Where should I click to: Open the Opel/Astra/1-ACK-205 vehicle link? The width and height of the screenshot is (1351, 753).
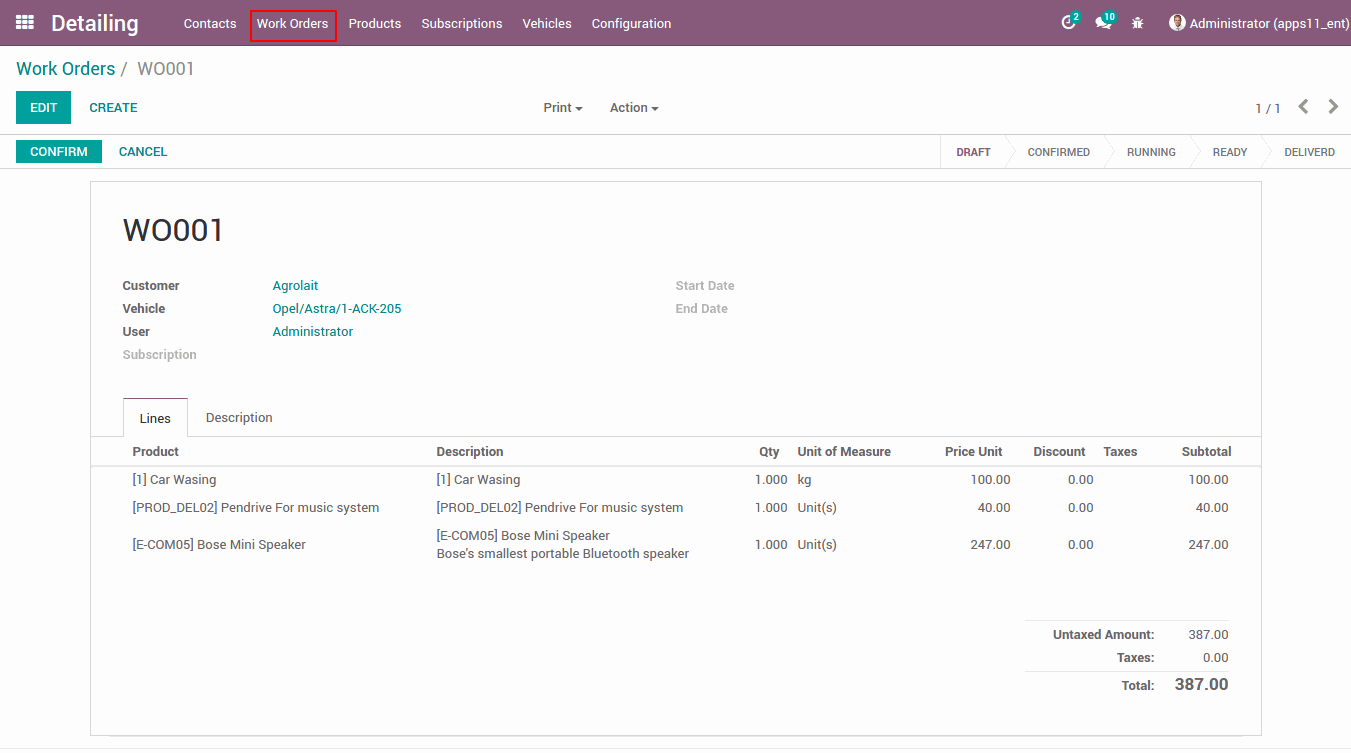(x=337, y=309)
